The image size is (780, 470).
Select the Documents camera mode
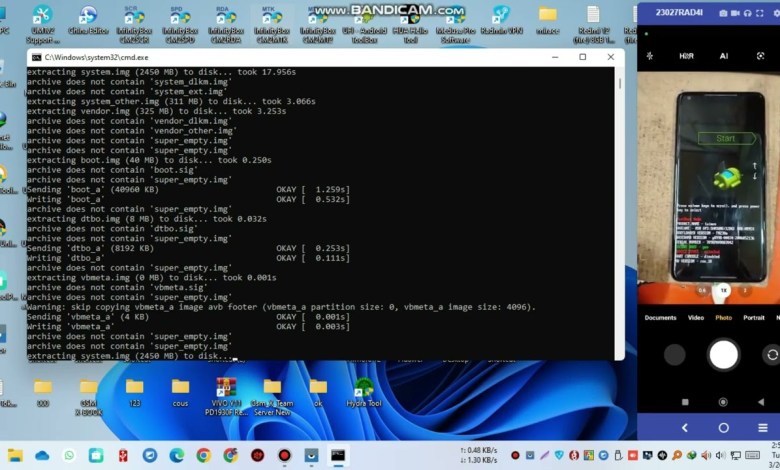660,318
